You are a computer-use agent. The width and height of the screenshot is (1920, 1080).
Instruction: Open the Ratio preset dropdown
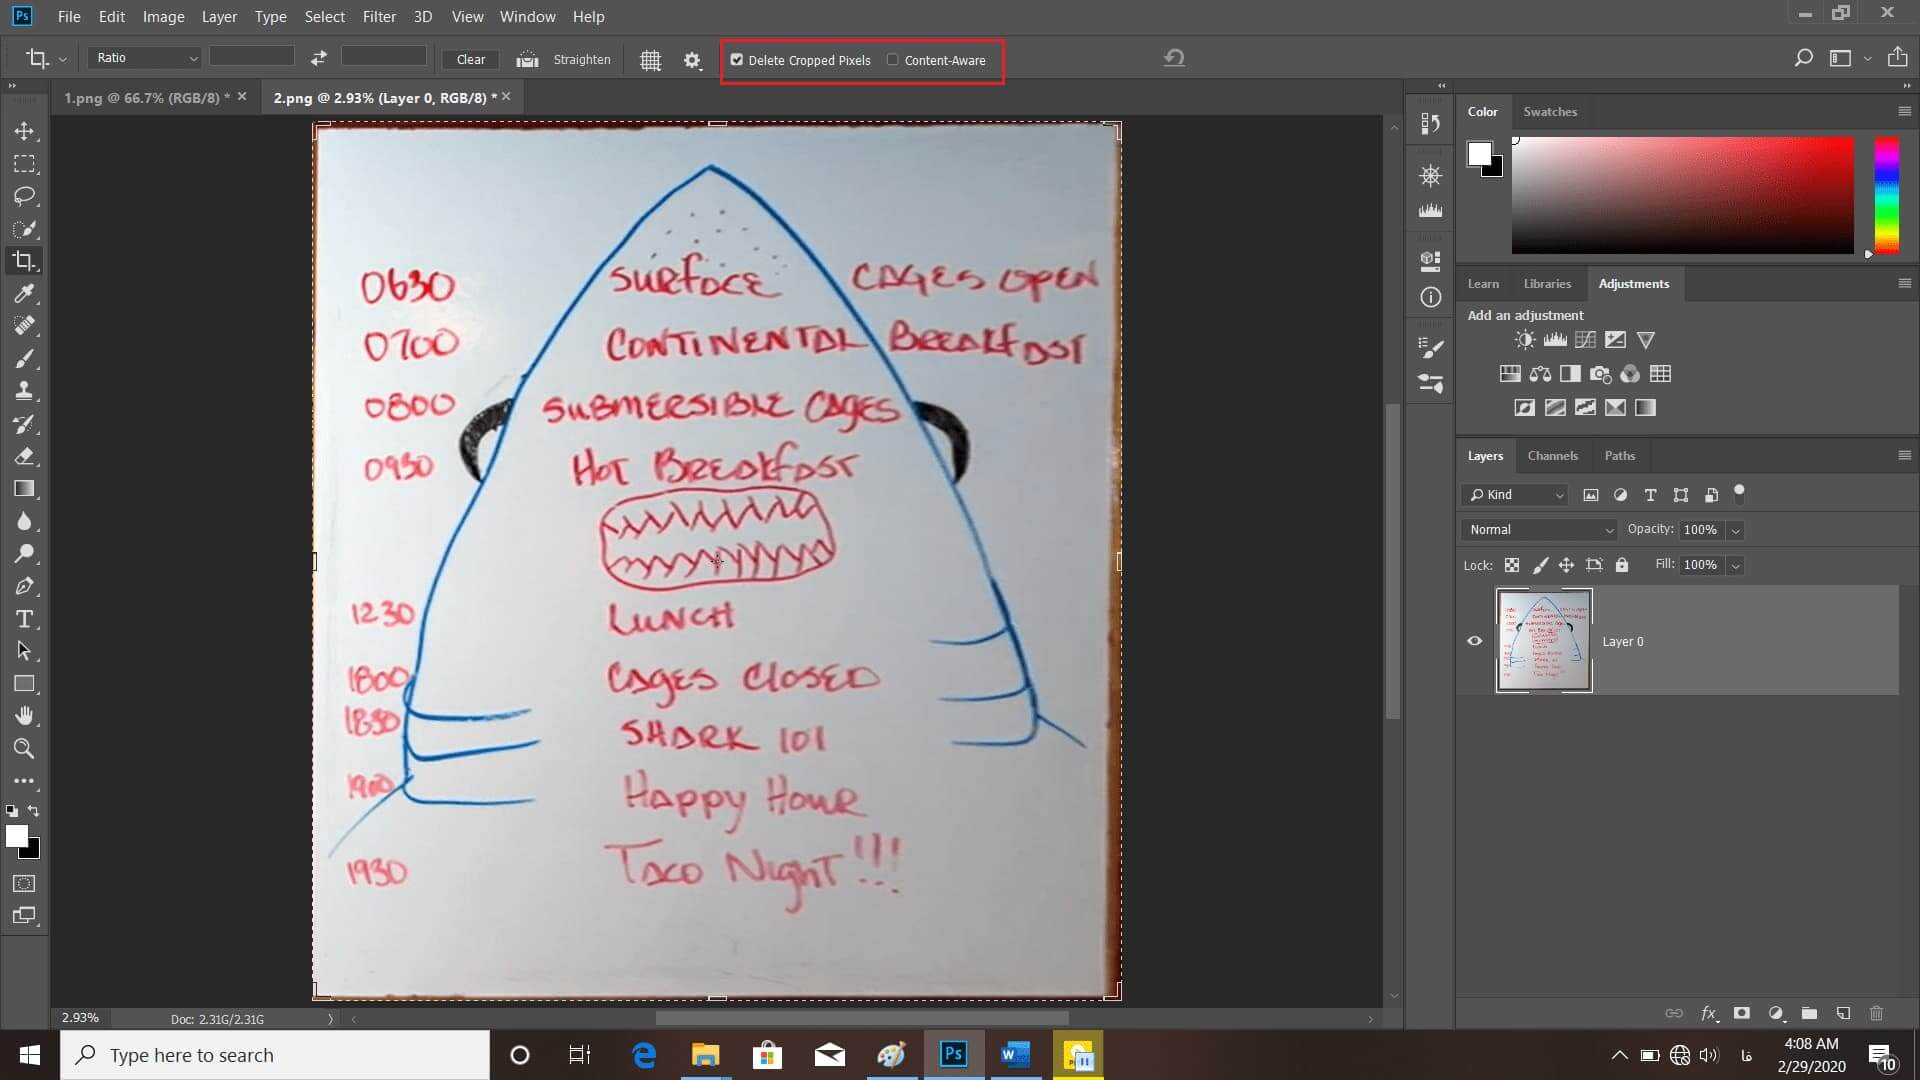pos(144,58)
